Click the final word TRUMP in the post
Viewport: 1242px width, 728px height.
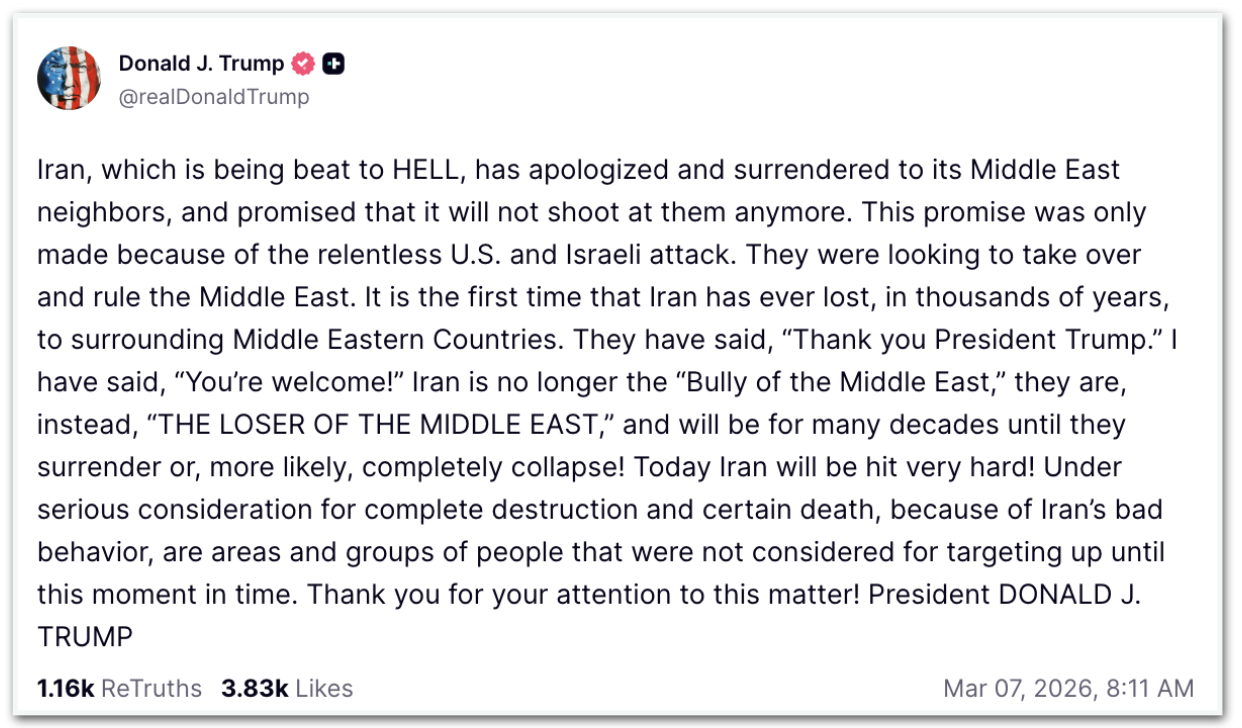pos(85,636)
